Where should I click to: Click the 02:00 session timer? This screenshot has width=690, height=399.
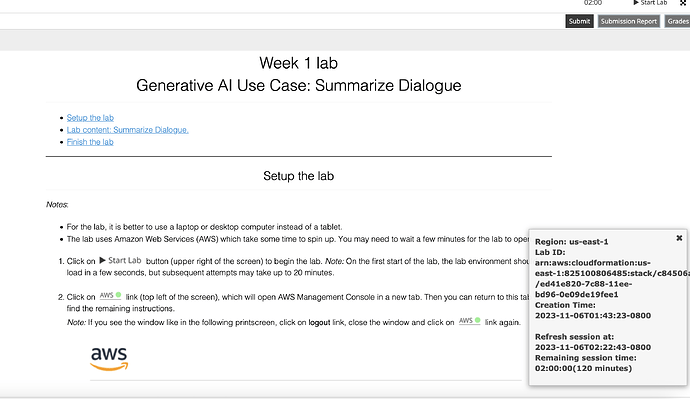(x=593, y=3)
